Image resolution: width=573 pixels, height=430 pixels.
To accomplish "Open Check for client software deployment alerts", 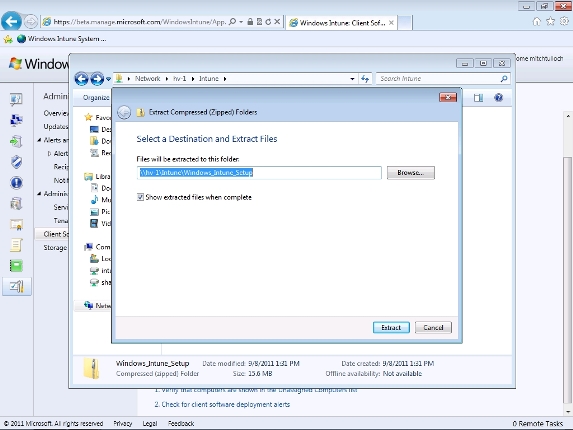I will click(226, 404).
